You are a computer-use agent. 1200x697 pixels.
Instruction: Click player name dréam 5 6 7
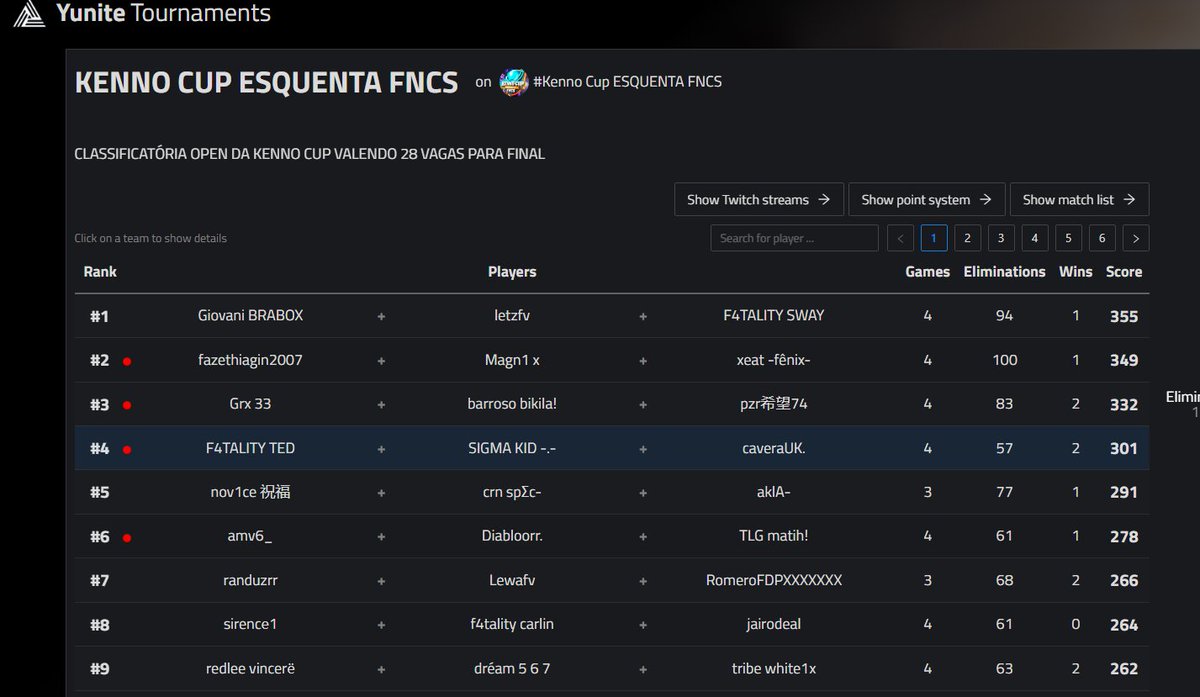point(512,668)
